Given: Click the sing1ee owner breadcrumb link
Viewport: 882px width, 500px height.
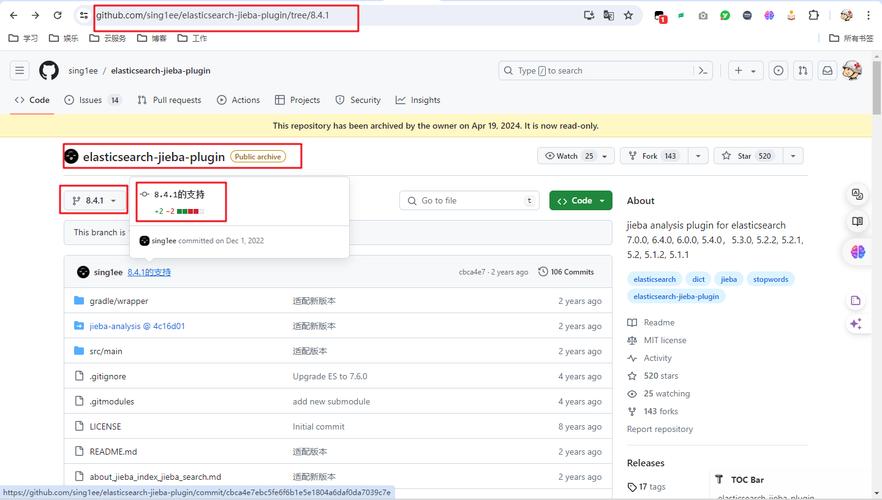Looking at the screenshot, I should (x=83, y=70).
